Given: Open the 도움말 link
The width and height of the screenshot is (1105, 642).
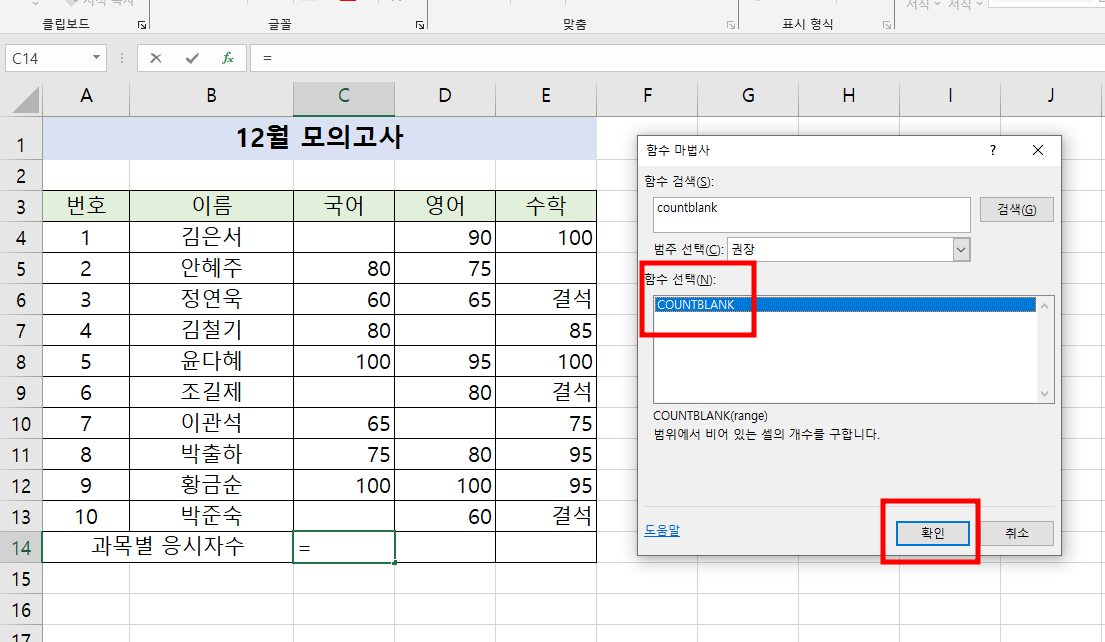Looking at the screenshot, I should click(x=662, y=530).
